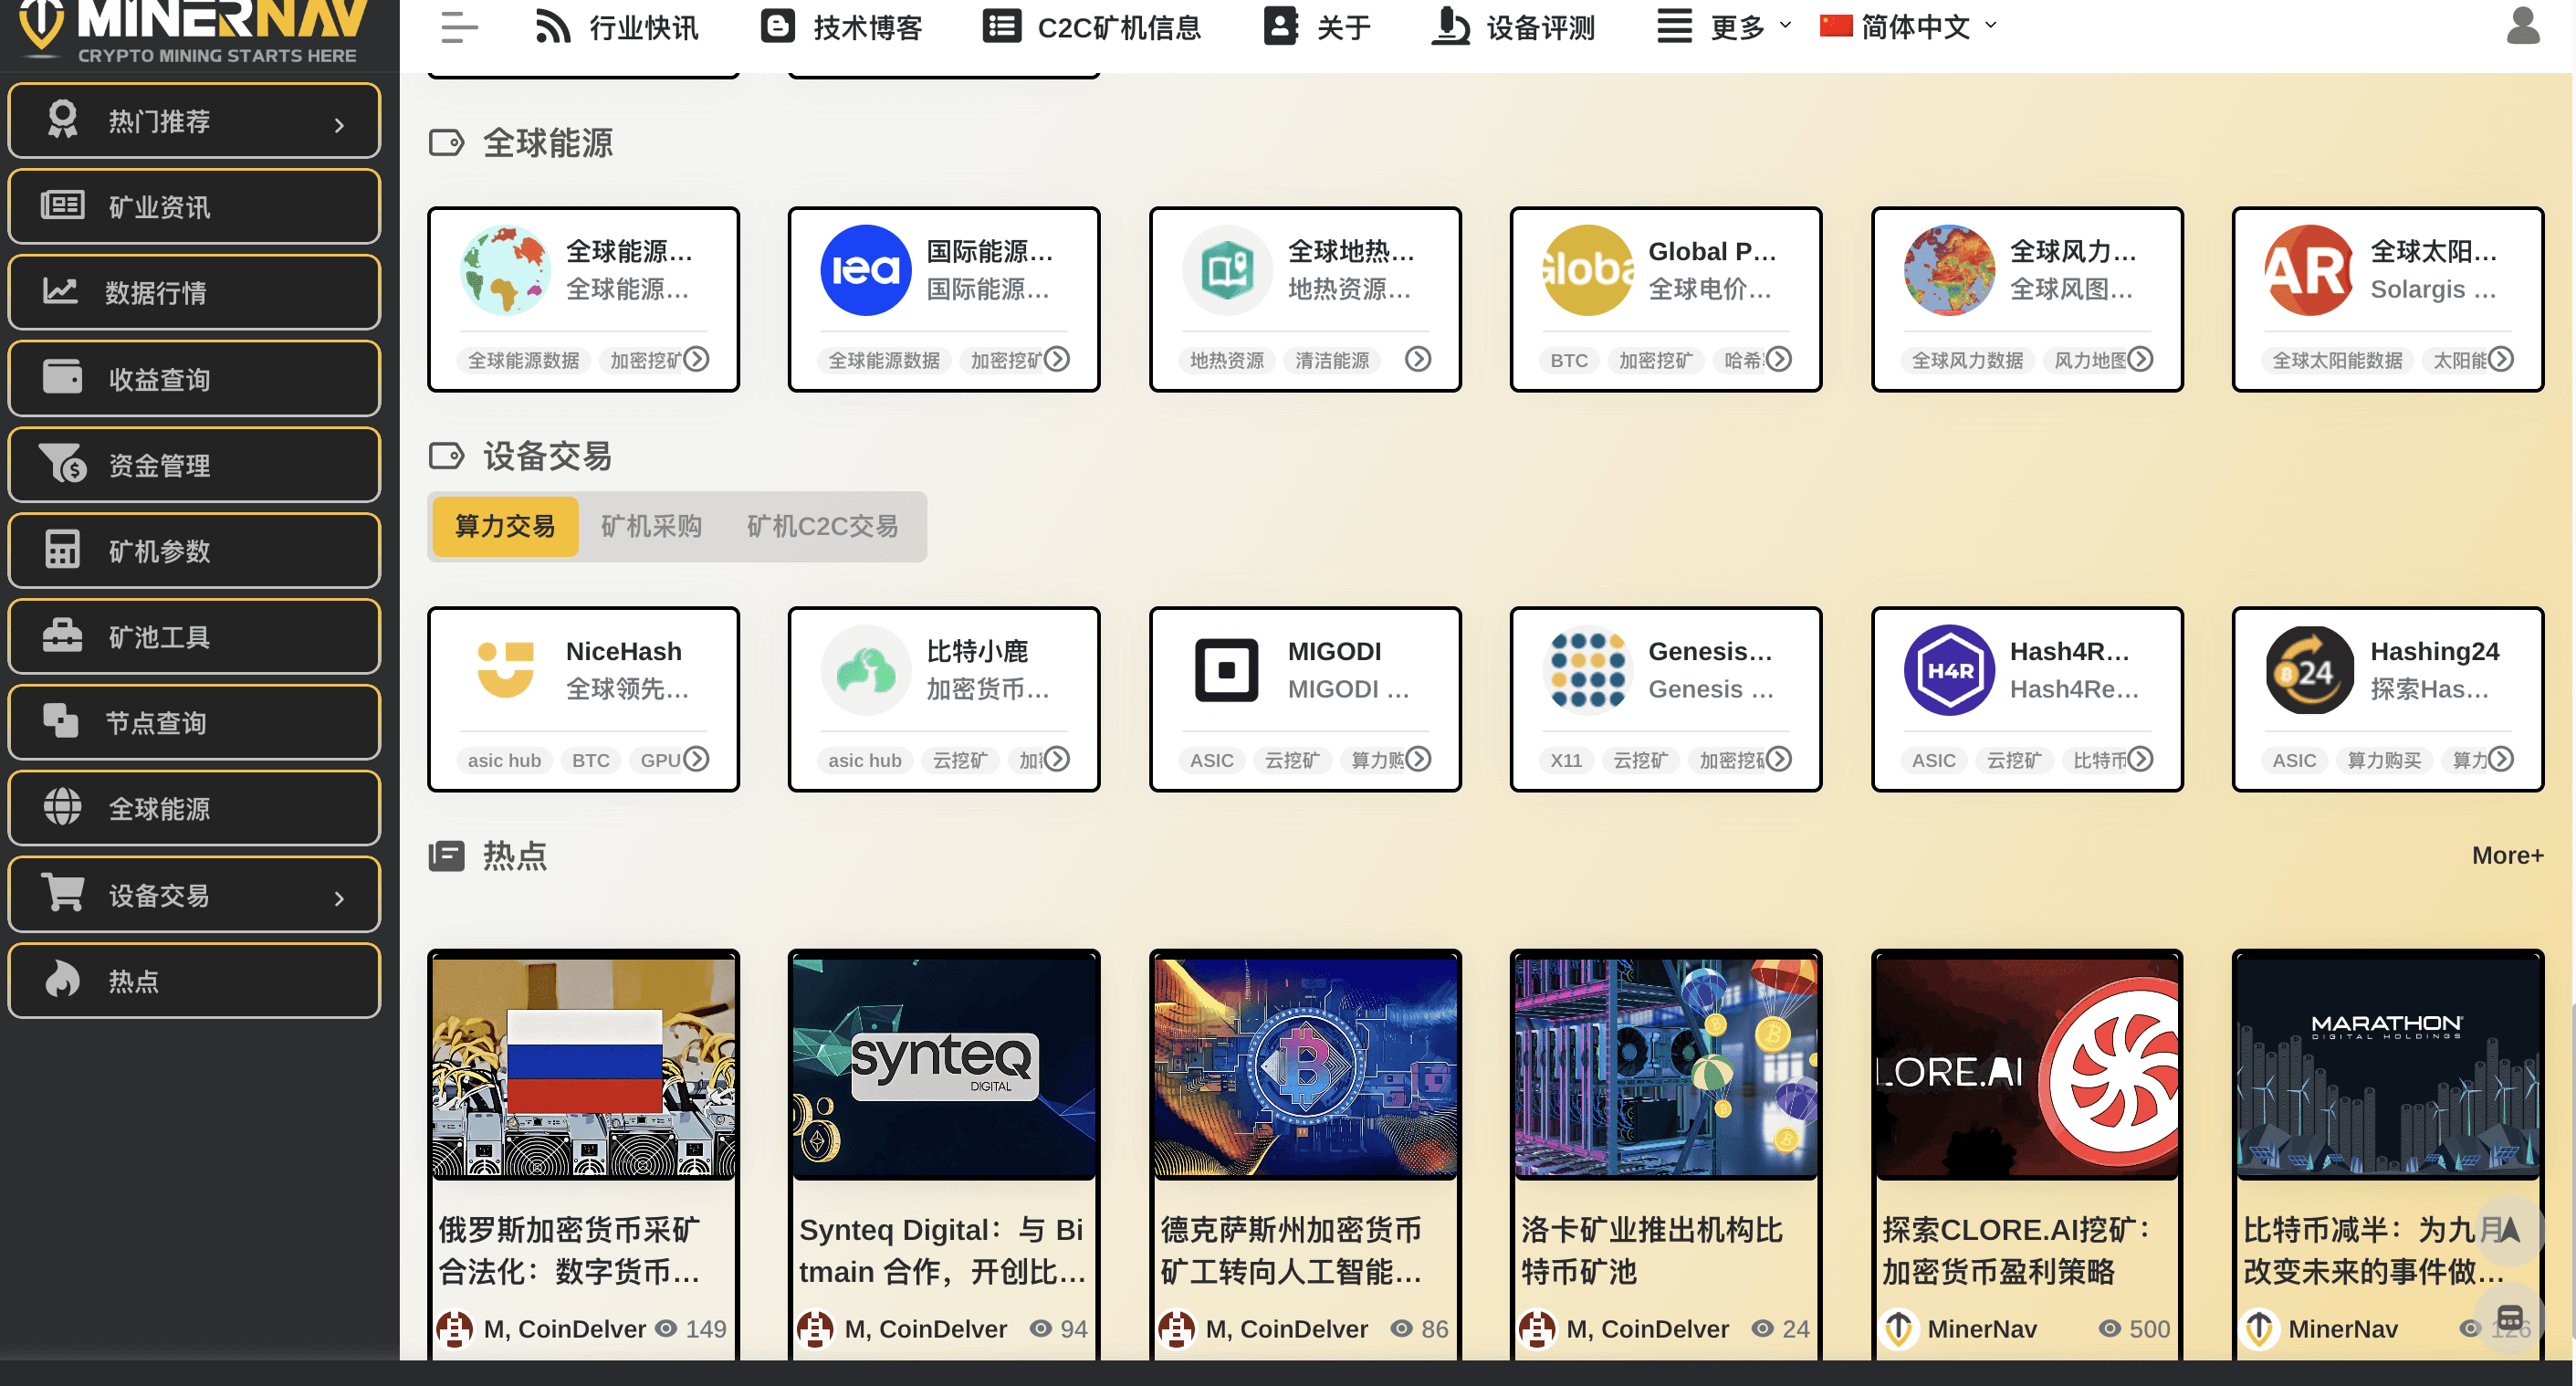Image resolution: width=2576 pixels, height=1386 pixels.
Task: Switch to the 矿机采购 tab
Action: pos(651,526)
